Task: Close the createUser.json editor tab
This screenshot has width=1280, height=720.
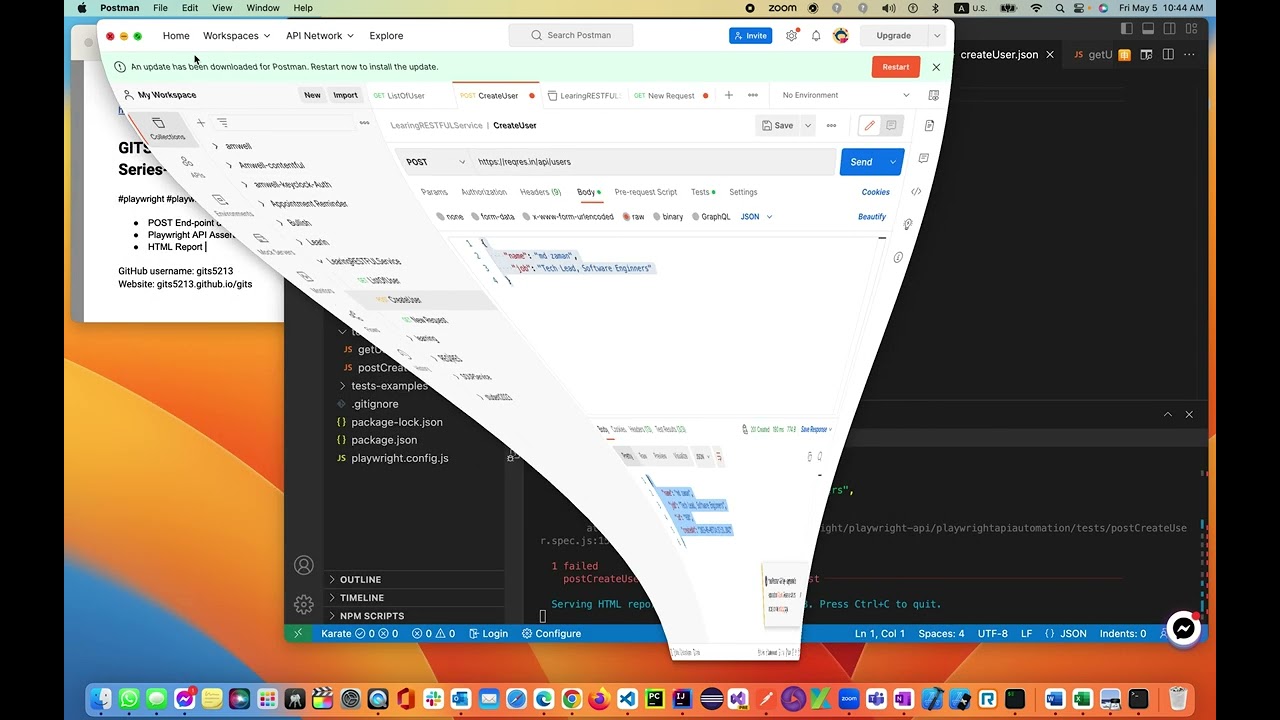Action: [1050, 55]
